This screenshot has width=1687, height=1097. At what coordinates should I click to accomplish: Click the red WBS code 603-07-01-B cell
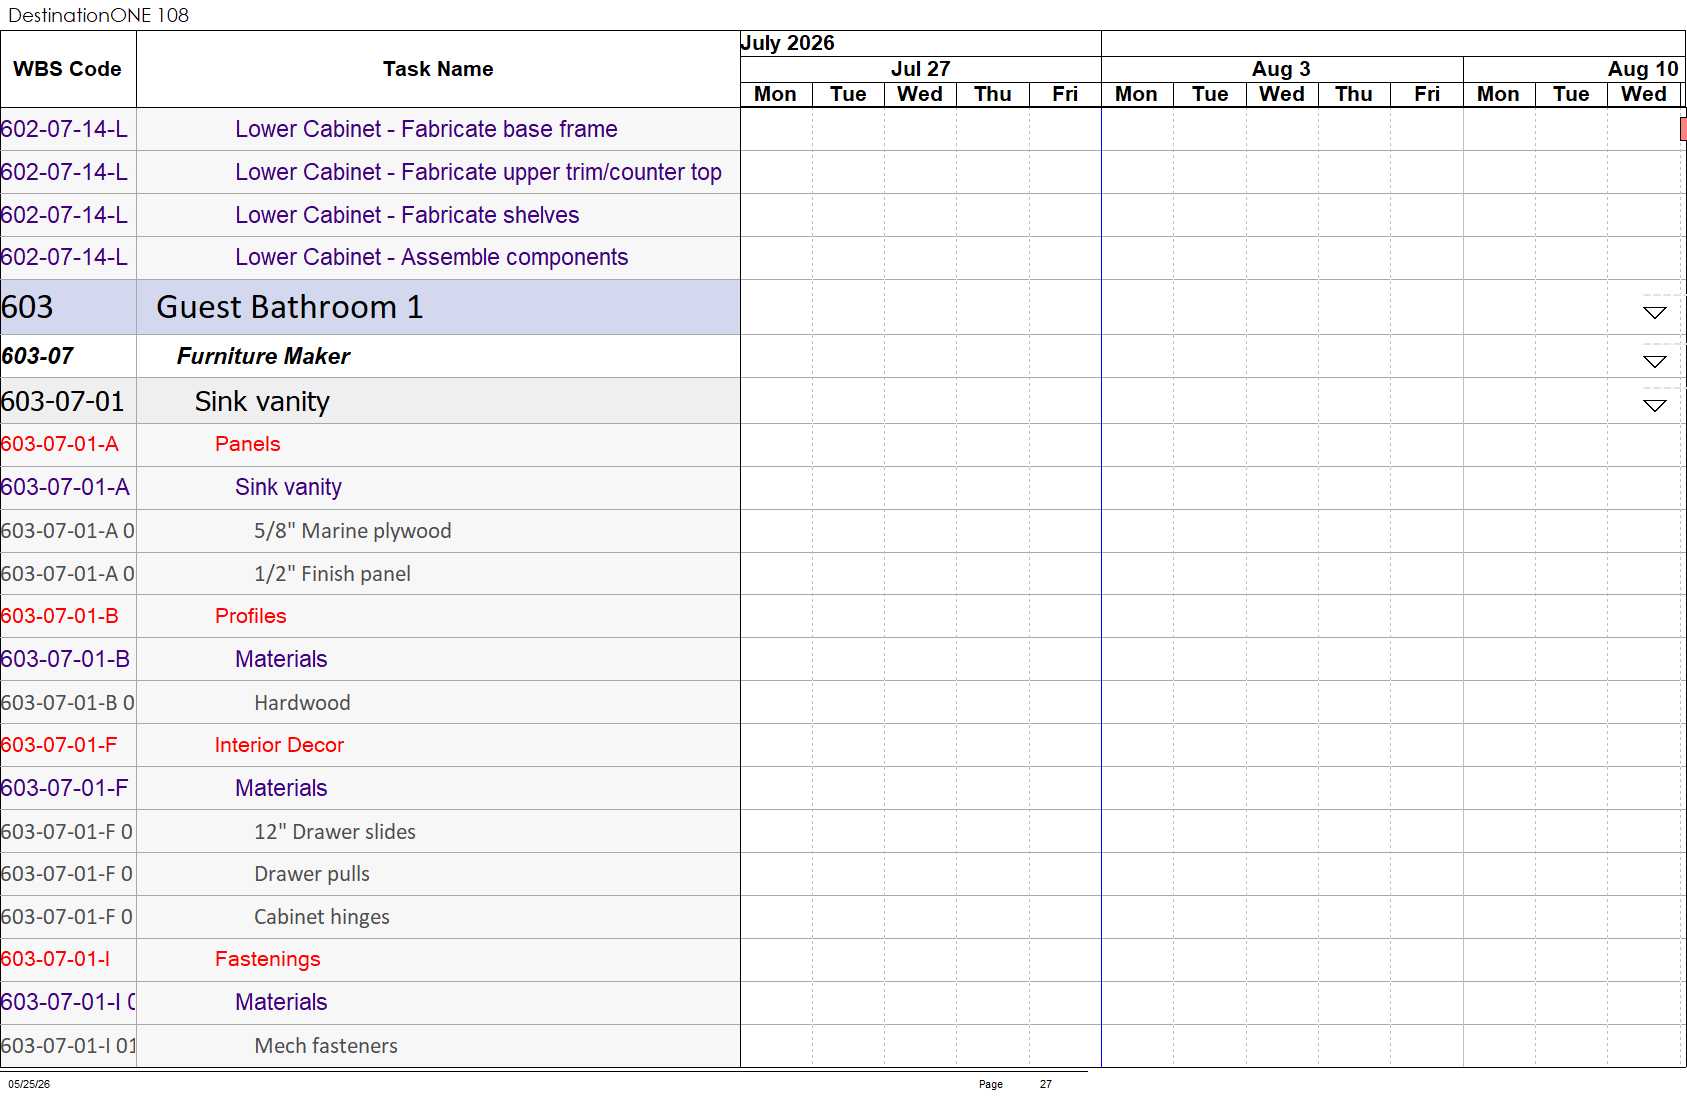[x=68, y=616]
